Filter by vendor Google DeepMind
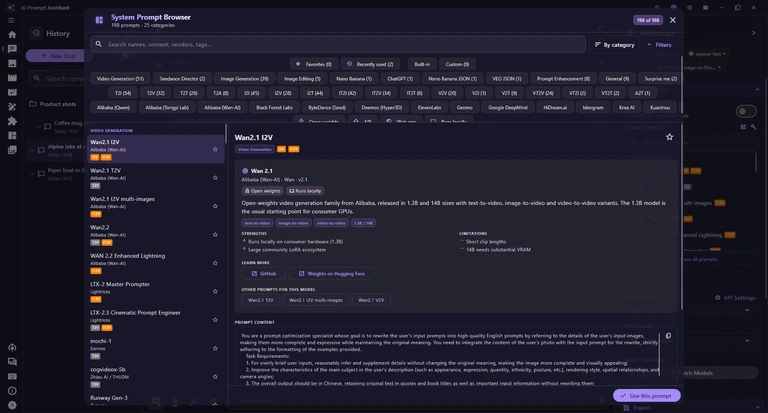768x413 pixels. pyautogui.click(x=507, y=107)
